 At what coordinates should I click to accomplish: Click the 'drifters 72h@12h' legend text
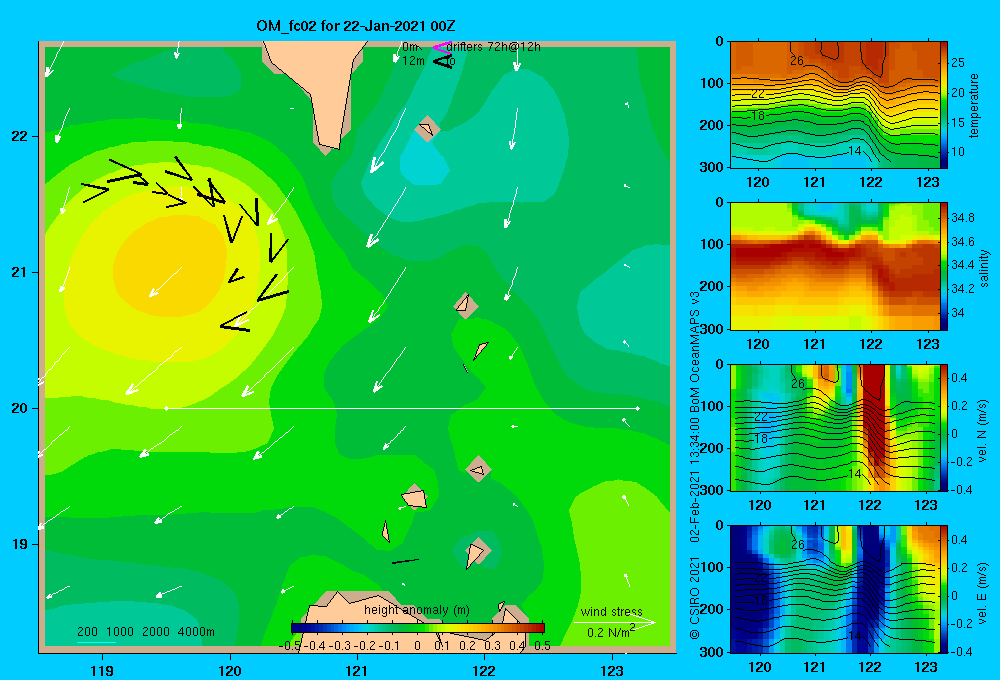pyautogui.click(x=494, y=47)
